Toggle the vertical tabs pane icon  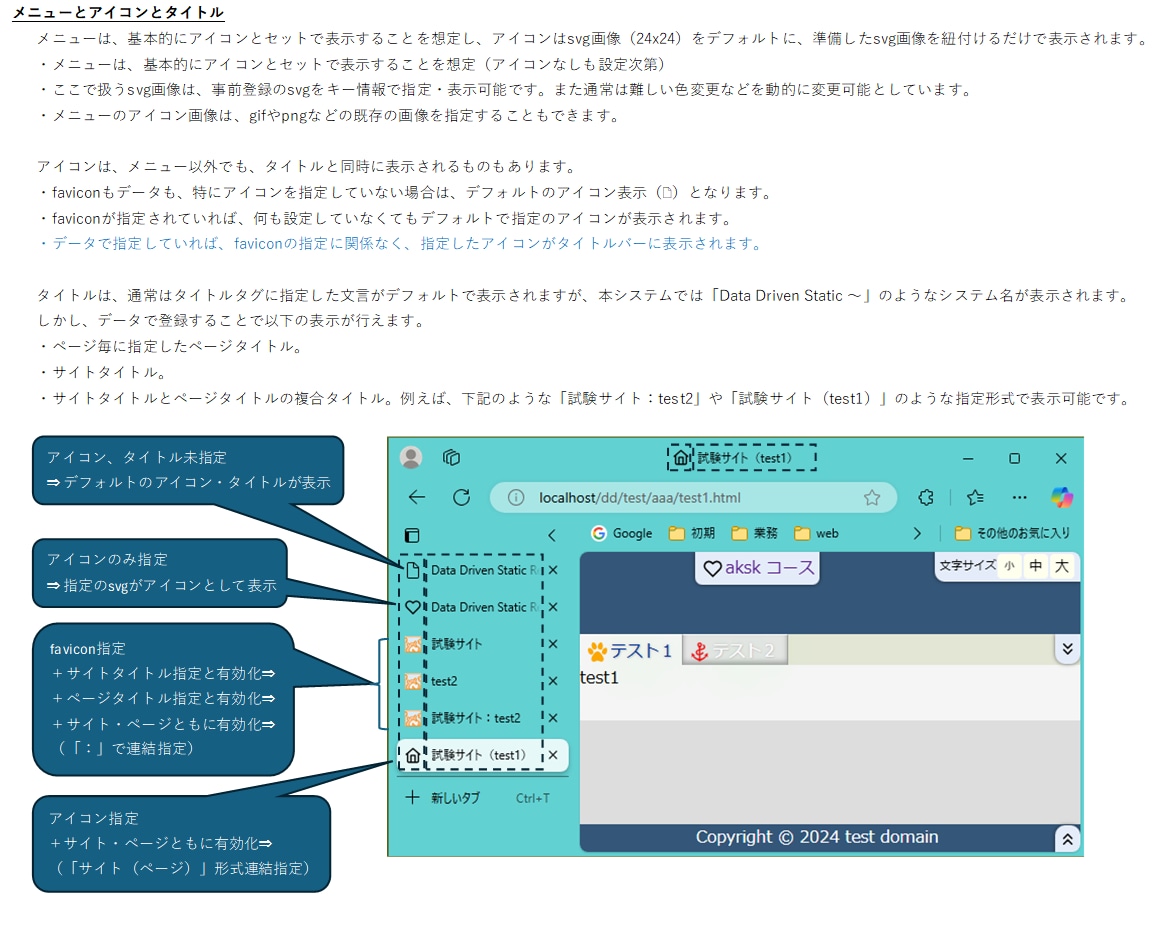[x=412, y=535]
